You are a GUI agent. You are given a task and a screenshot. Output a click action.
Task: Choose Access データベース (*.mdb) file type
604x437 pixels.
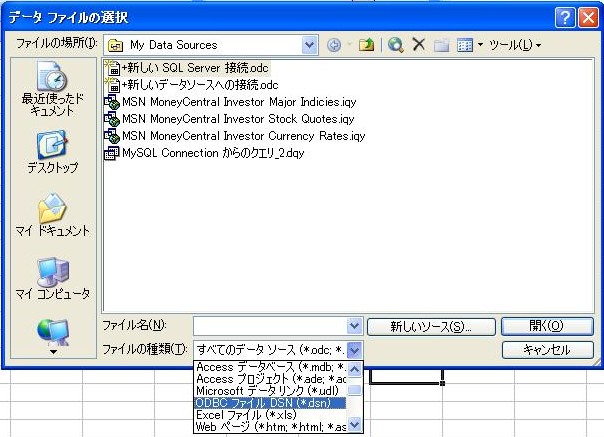click(x=270, y=367)
